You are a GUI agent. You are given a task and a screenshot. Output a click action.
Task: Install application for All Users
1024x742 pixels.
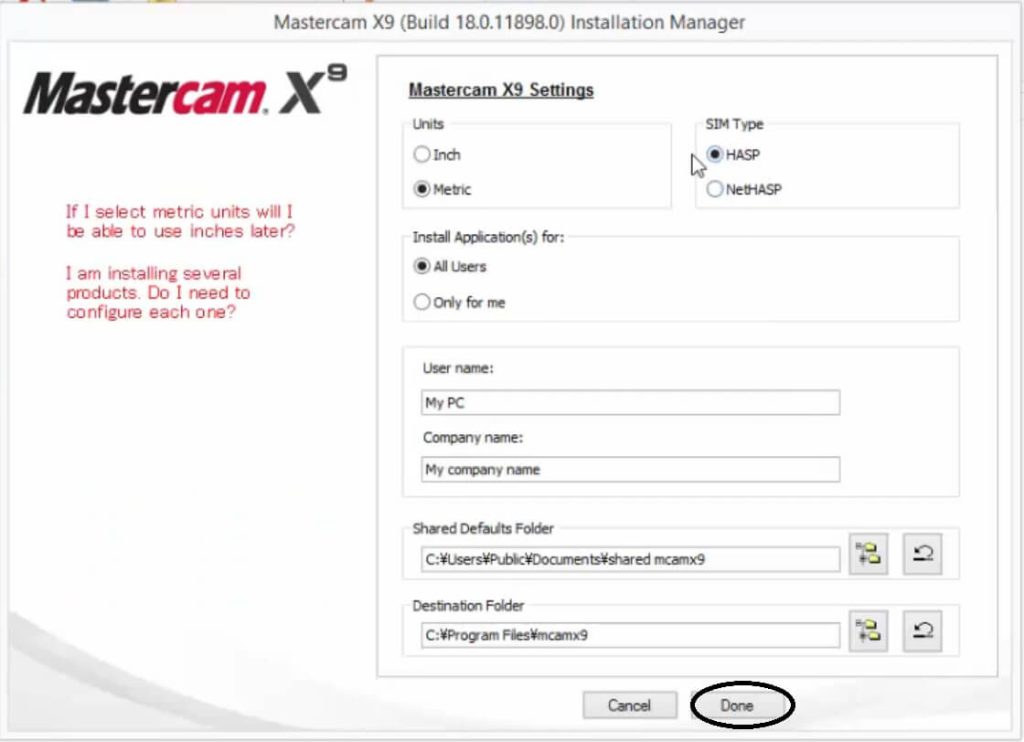pyautogui.click(x=422, y=267)
